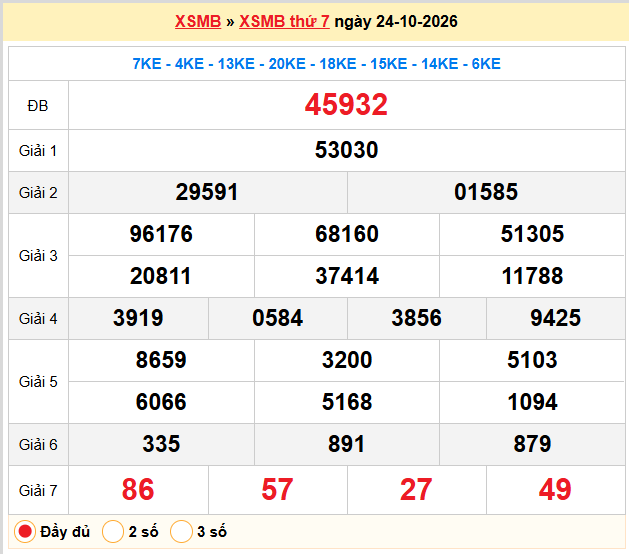Screen dimensions: 629x554
Task: Click the Giải 7 number 86
Action: coord(138,490)
